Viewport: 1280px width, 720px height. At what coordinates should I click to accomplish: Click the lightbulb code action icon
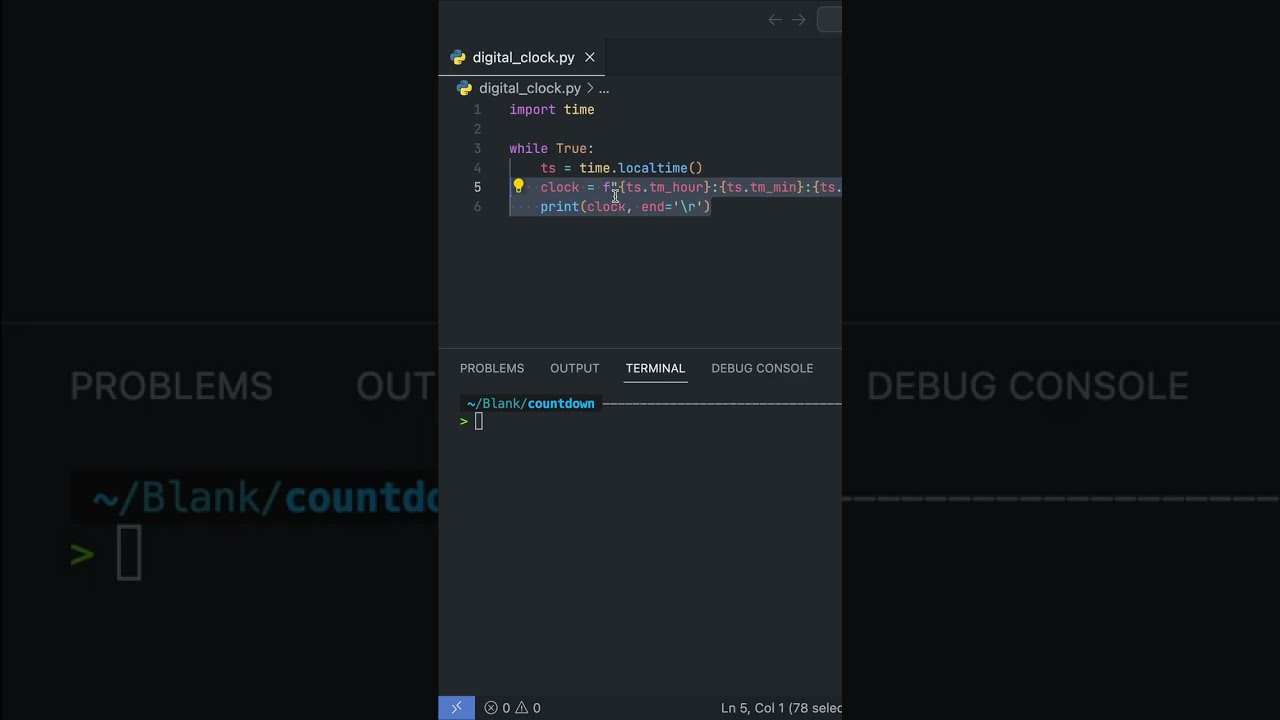tap(518, 186)
